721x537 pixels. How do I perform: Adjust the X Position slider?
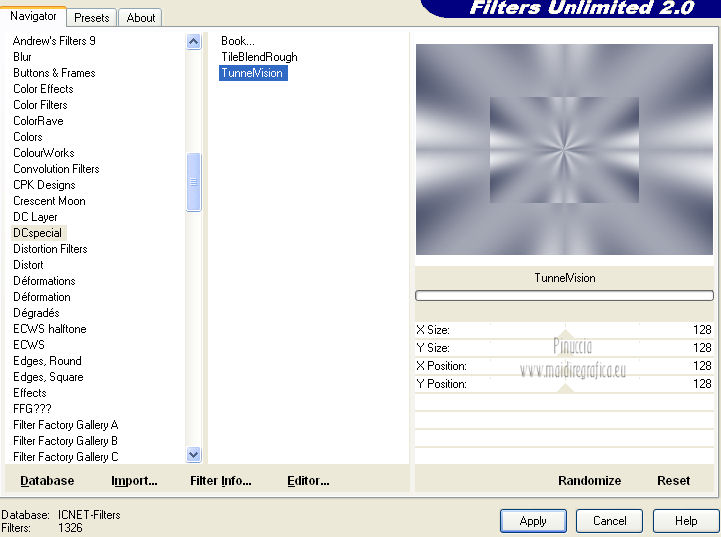coord(564,366)
